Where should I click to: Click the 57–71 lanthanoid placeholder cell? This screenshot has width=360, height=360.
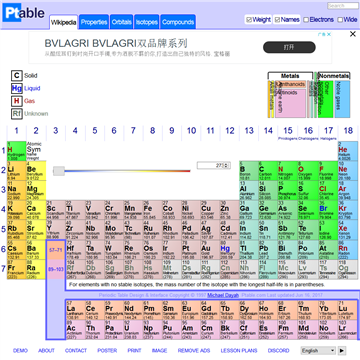[56, 250]
